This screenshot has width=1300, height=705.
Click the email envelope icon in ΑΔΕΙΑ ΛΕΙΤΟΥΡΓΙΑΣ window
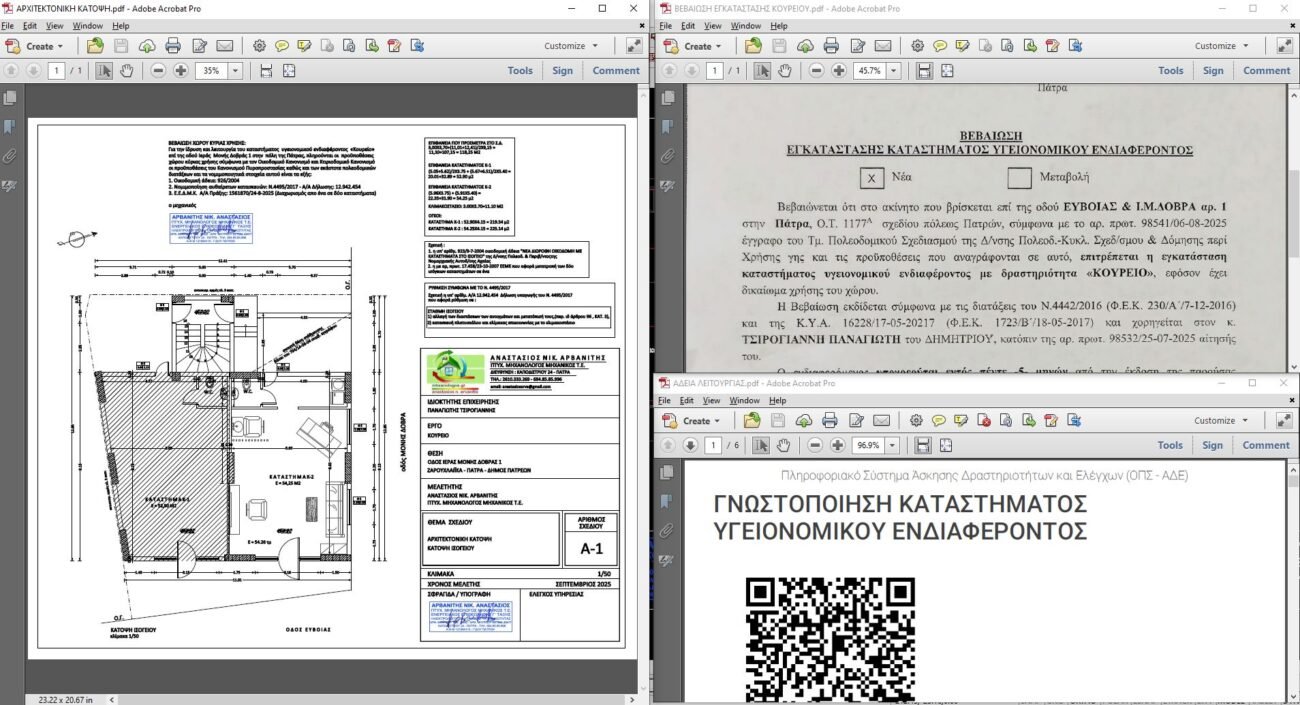point(883,421)
